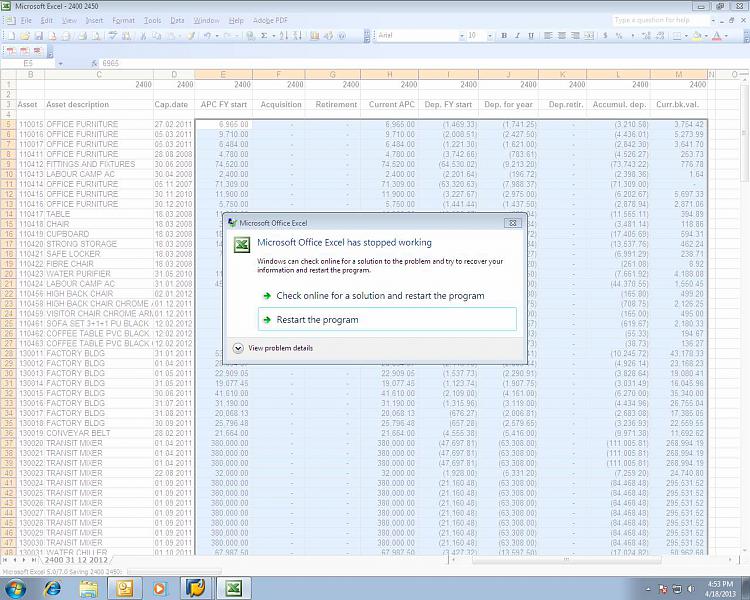The height and width of the screenshot is (600, 750).
Task: Click Increase Decimal icon
Action: click(646, 36)
